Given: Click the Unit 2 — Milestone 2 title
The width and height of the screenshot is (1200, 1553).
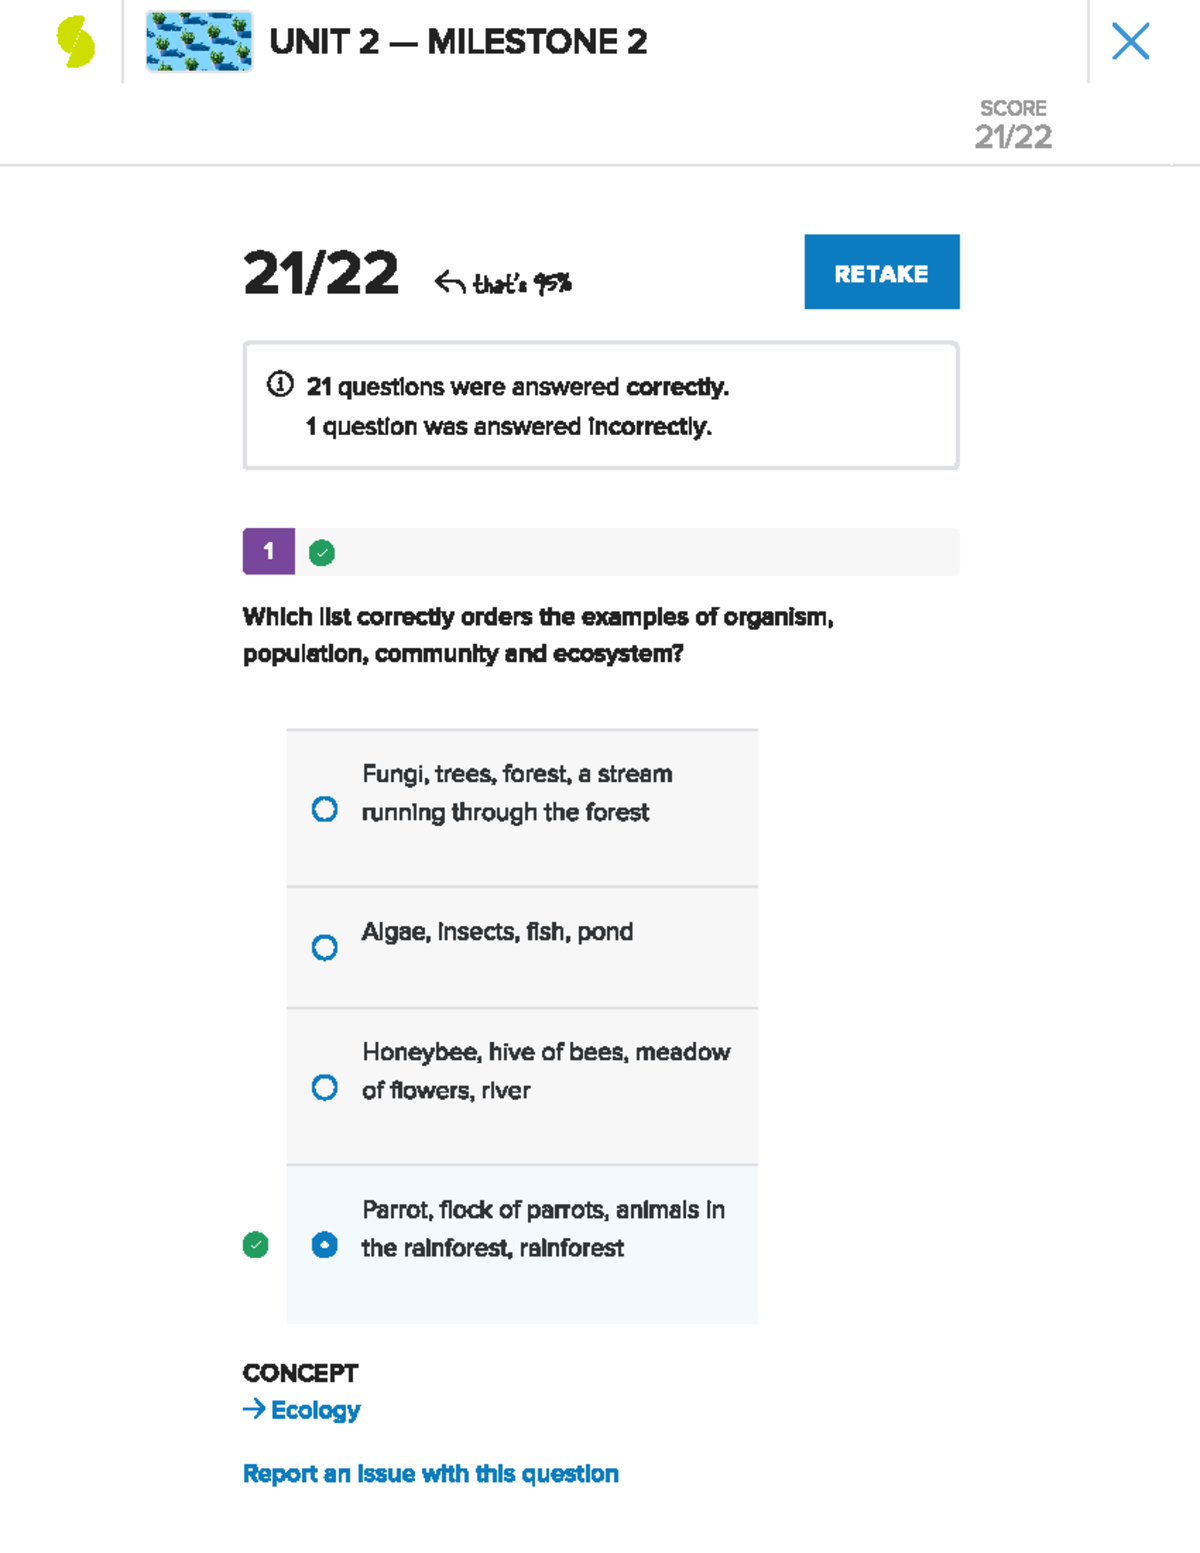Looking at the screenshot, I should tap(458, 42).
